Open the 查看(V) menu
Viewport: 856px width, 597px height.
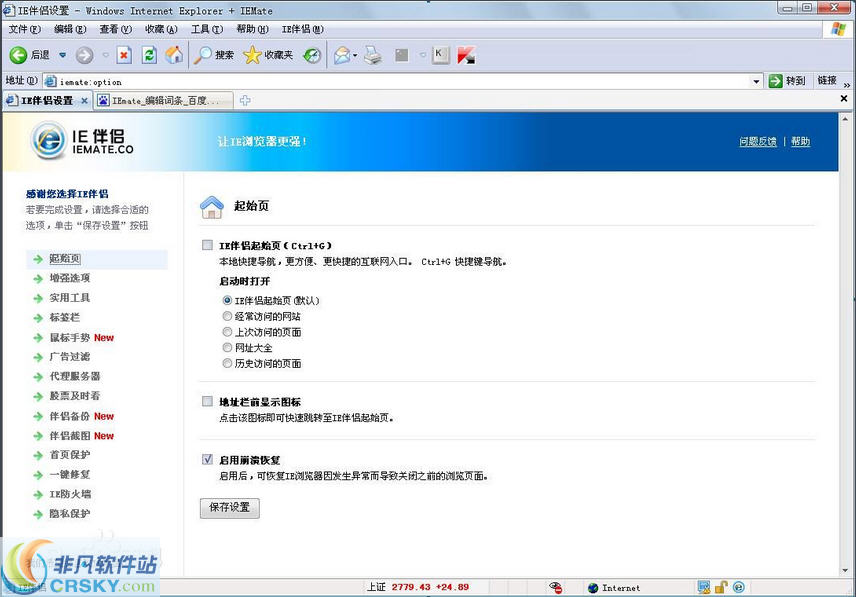point(115,29)
